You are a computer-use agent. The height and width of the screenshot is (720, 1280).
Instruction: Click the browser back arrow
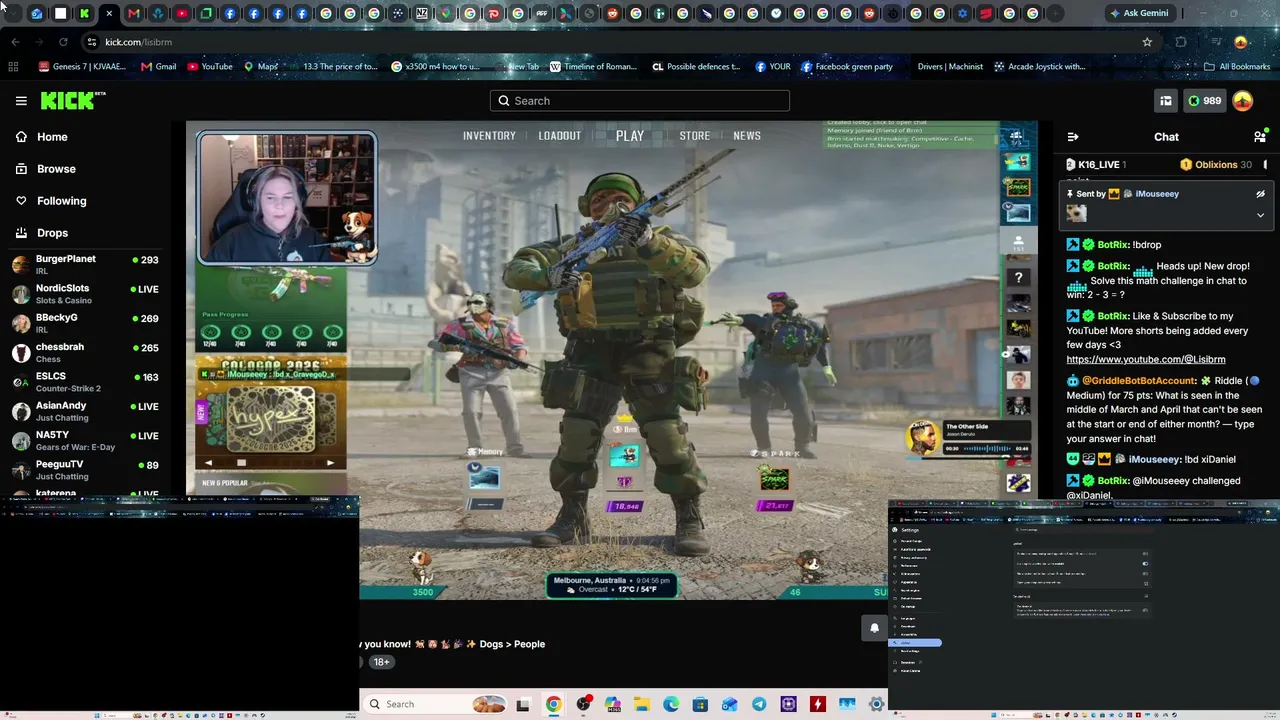click(15, 42)
